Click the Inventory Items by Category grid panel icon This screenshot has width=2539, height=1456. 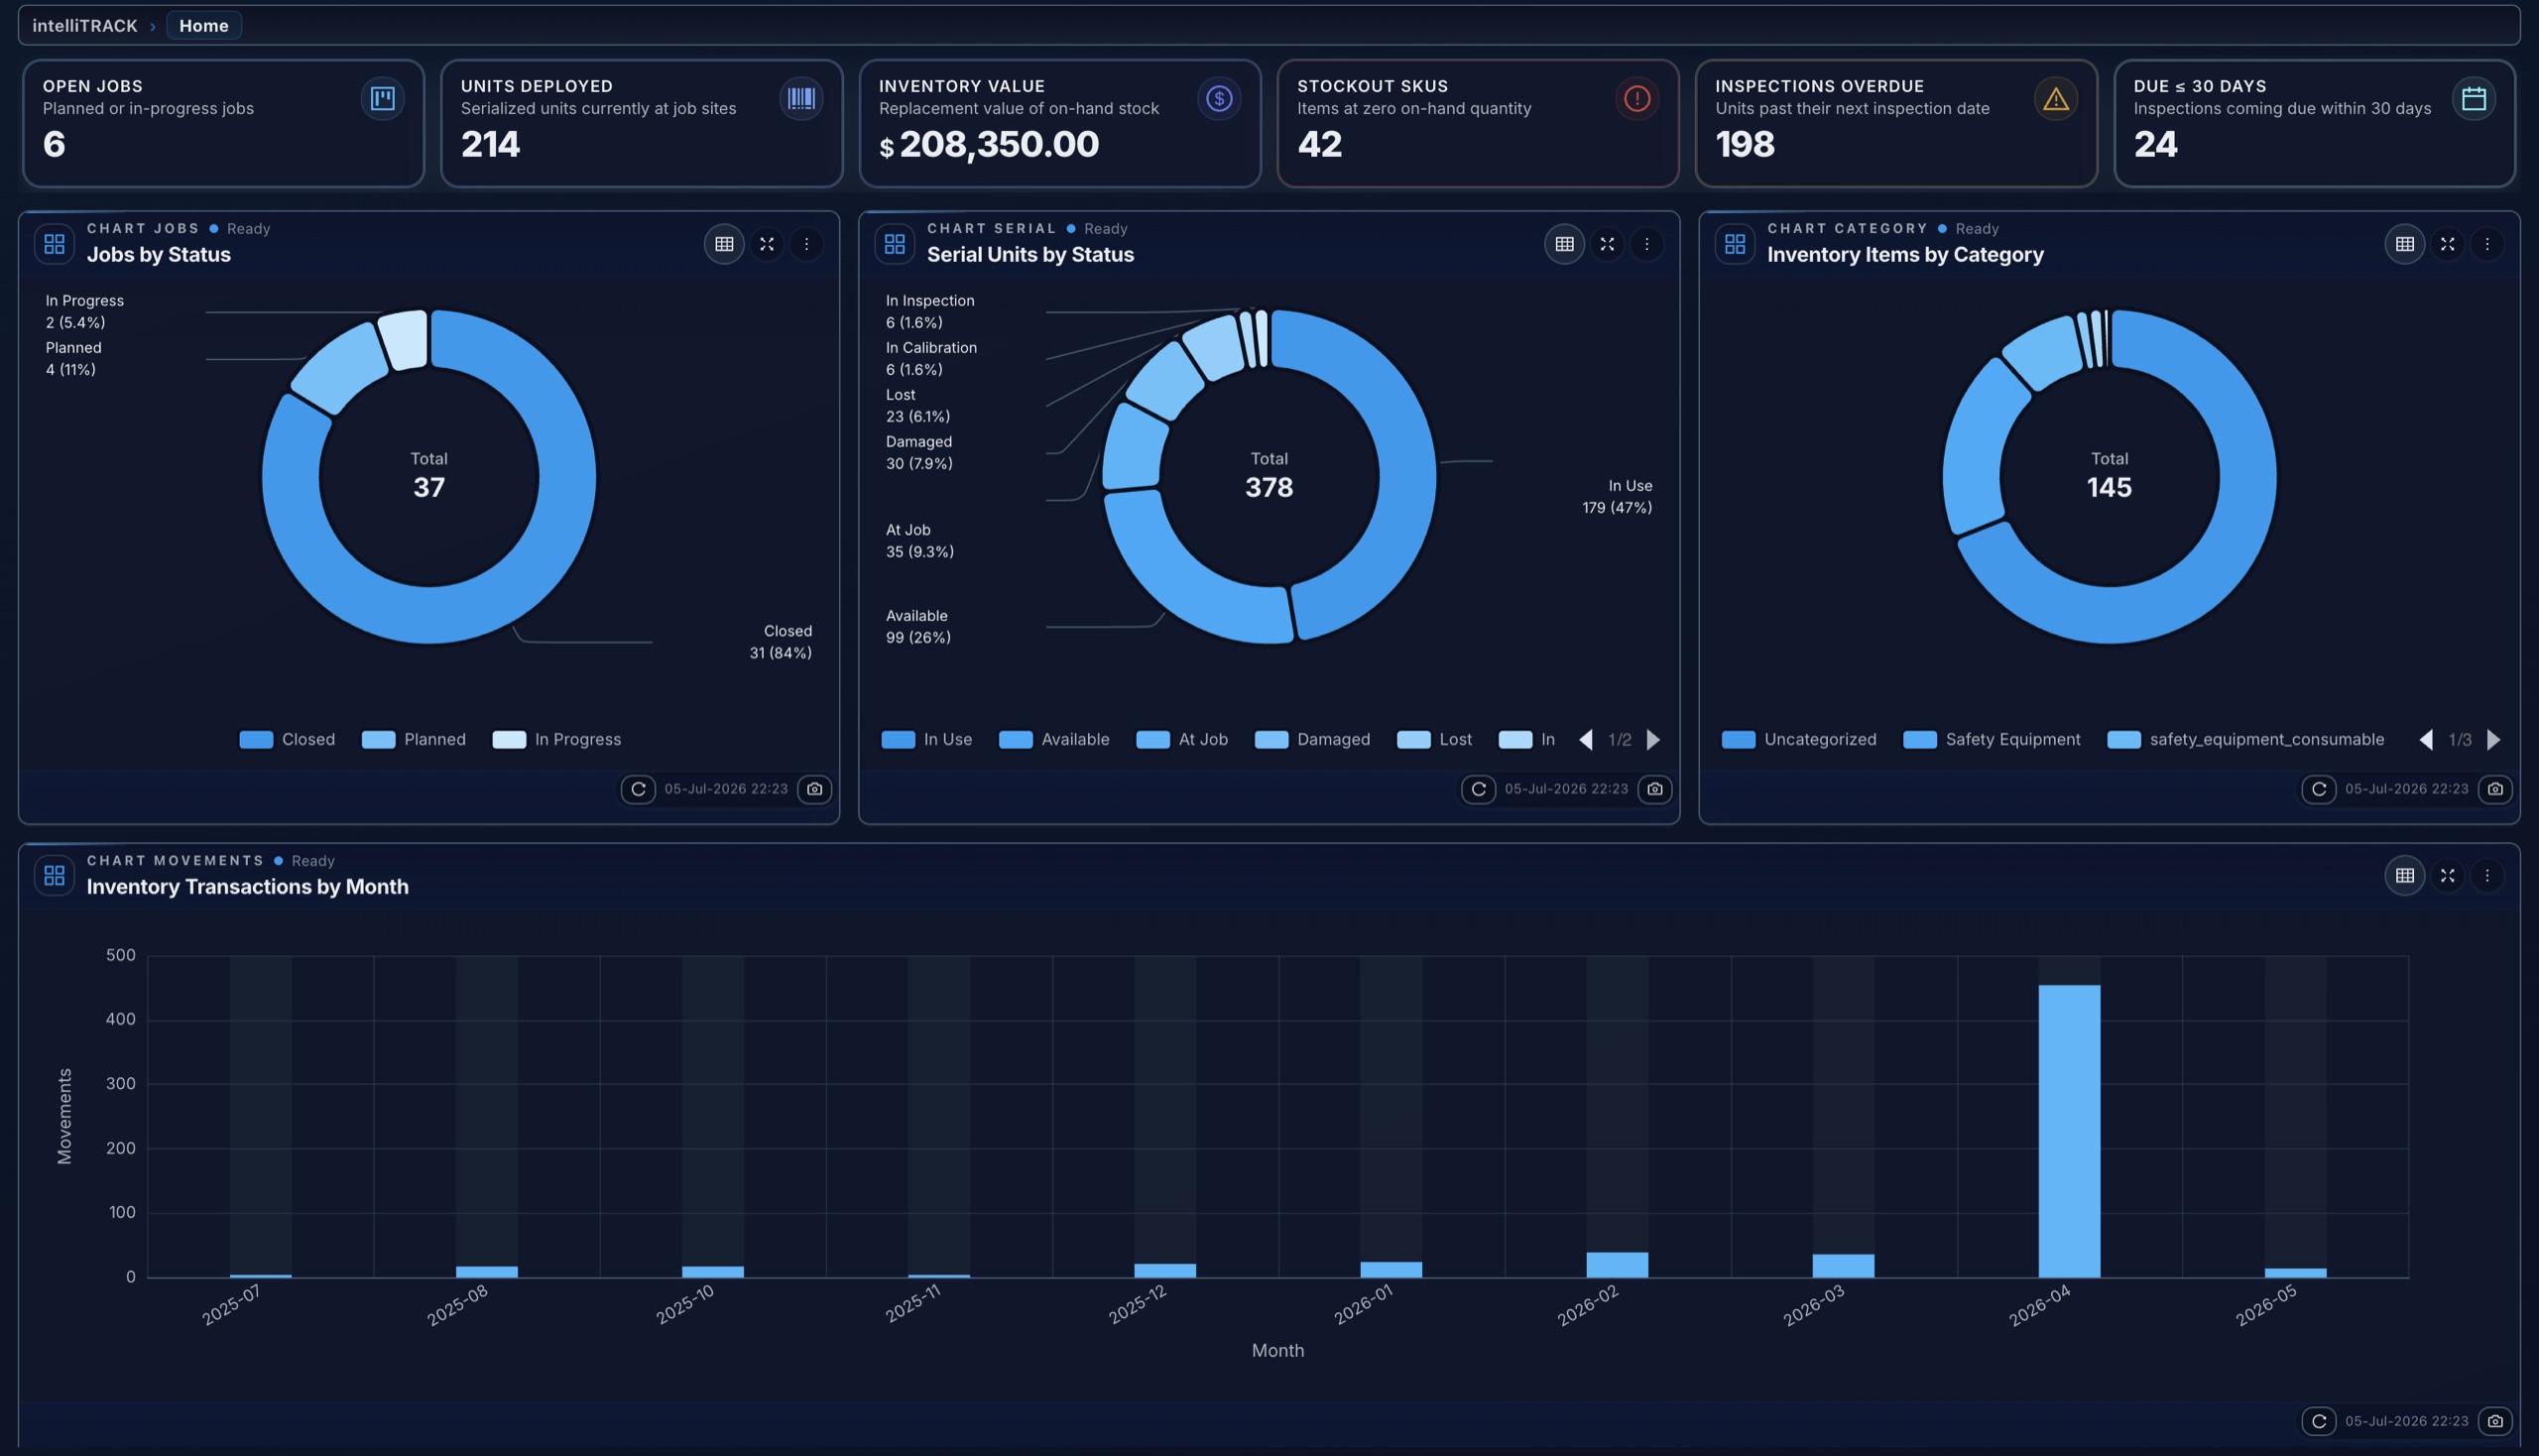[1734, 243]
